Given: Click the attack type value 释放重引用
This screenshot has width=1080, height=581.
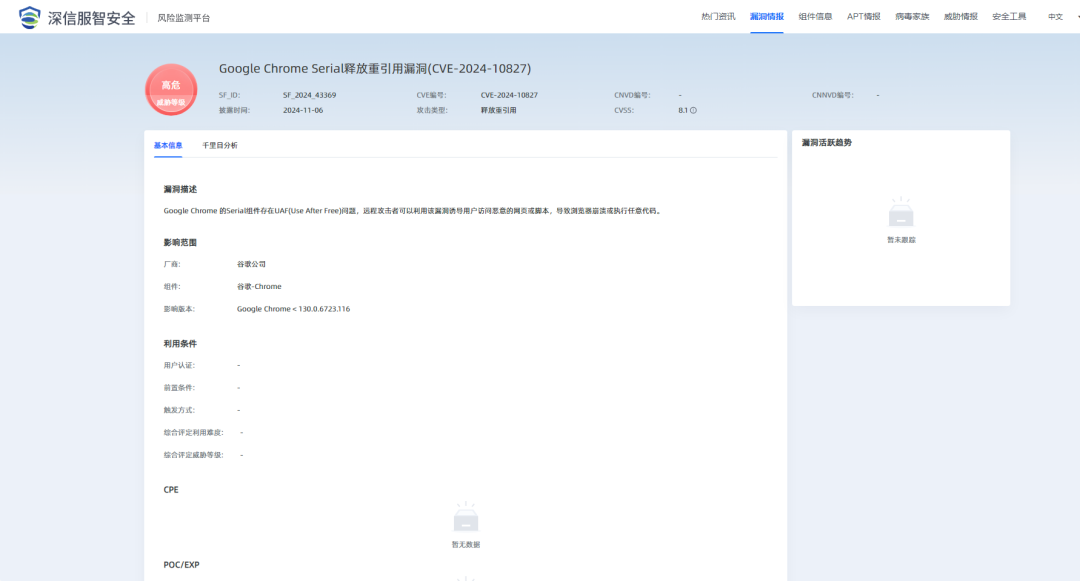Looking at the screenshot, I should [498, 110].
